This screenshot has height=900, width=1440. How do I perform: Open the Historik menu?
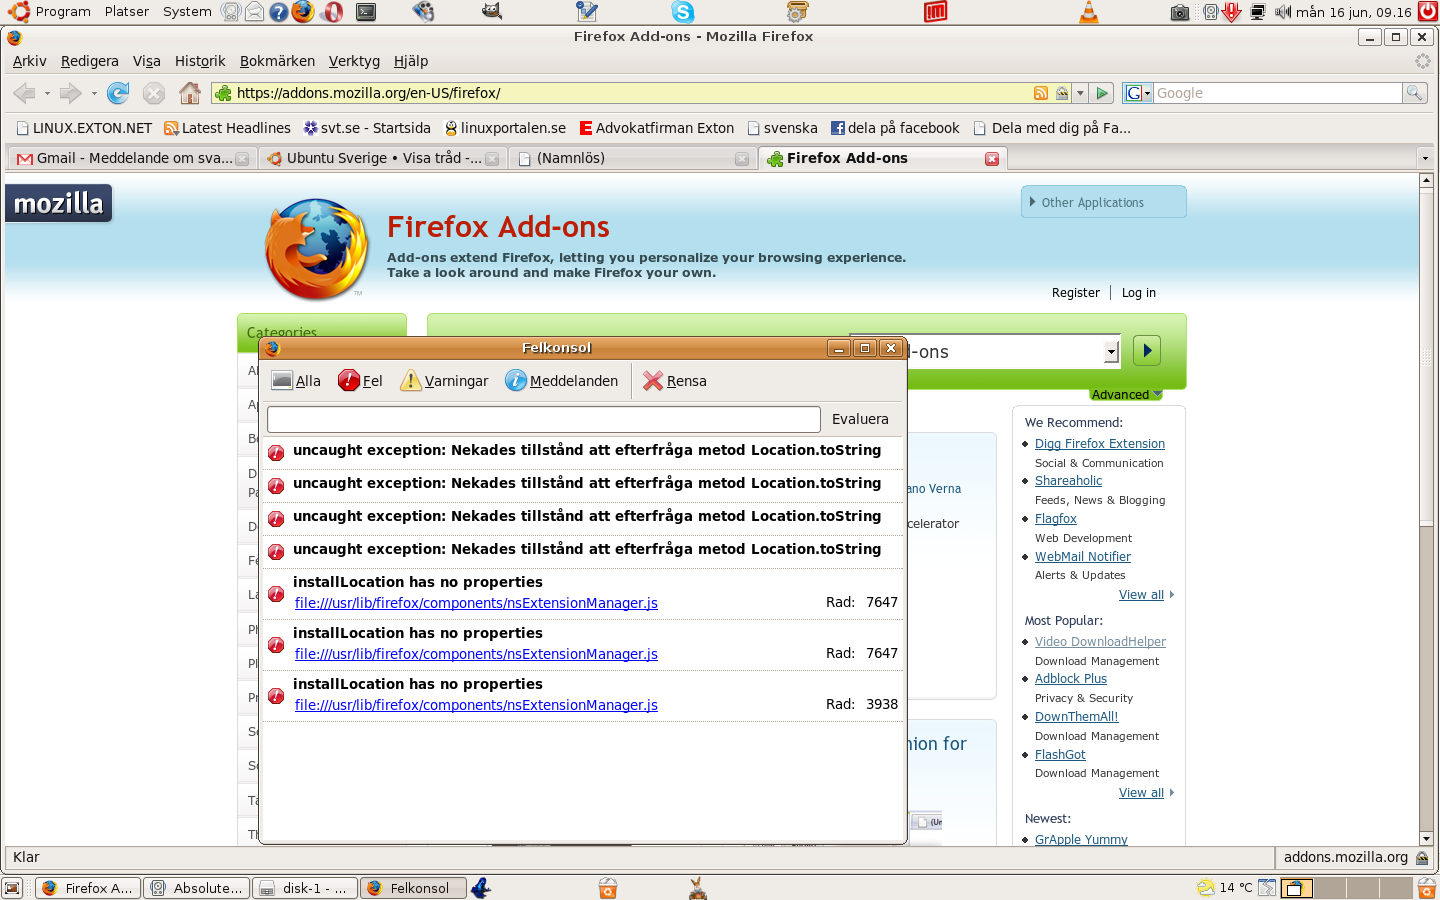200,61
